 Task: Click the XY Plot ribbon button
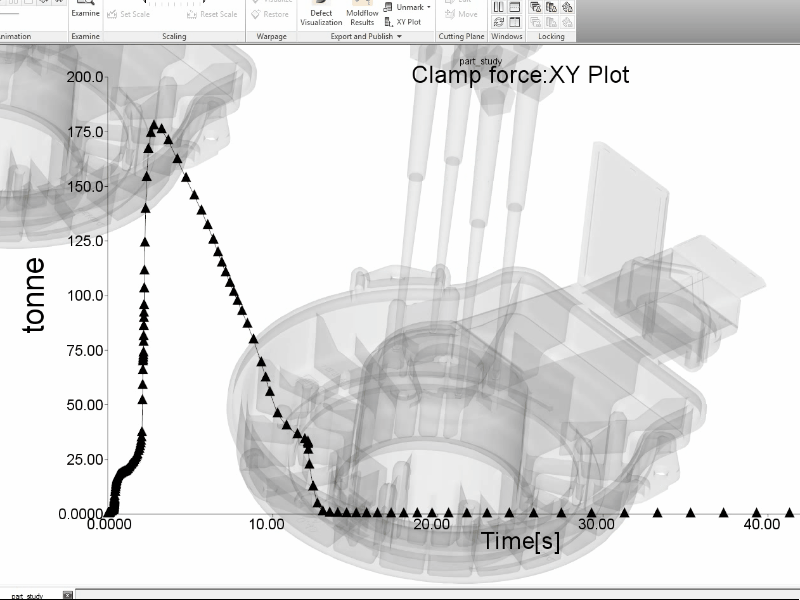[403, 22]
